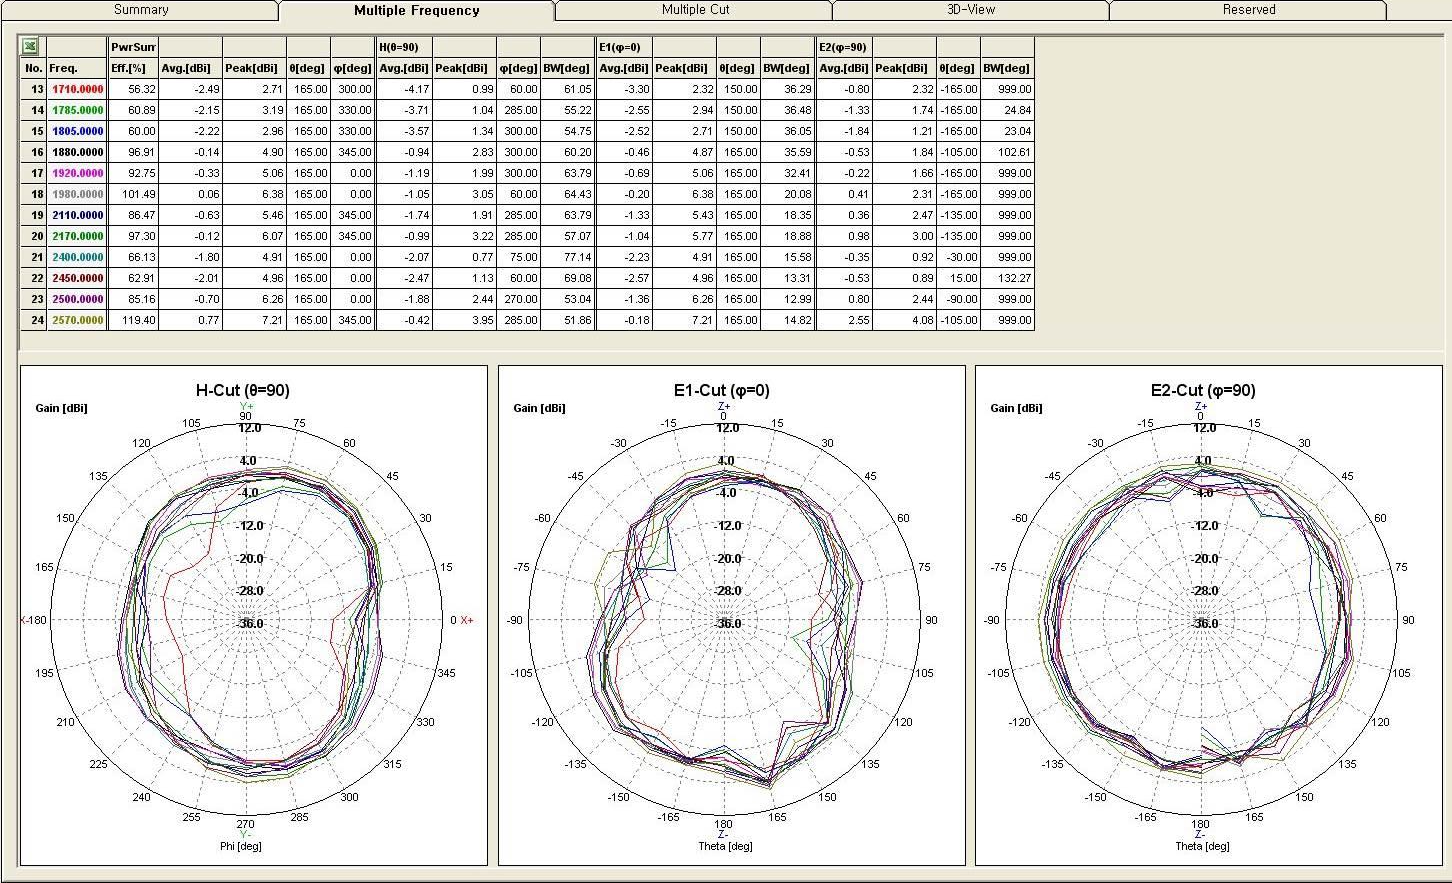This screenshot has width=1452, height=883.
Task: Click the E2-Cut (φ=90) polar plot title
Action: [x=1203, y=390]
